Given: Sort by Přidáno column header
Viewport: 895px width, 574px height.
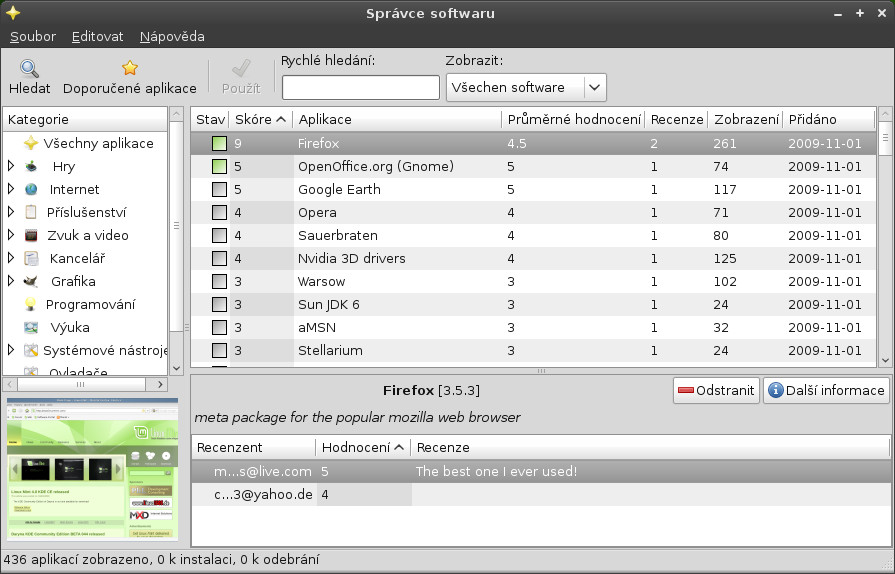Looking at the screenshot, I should pos(828,119).
